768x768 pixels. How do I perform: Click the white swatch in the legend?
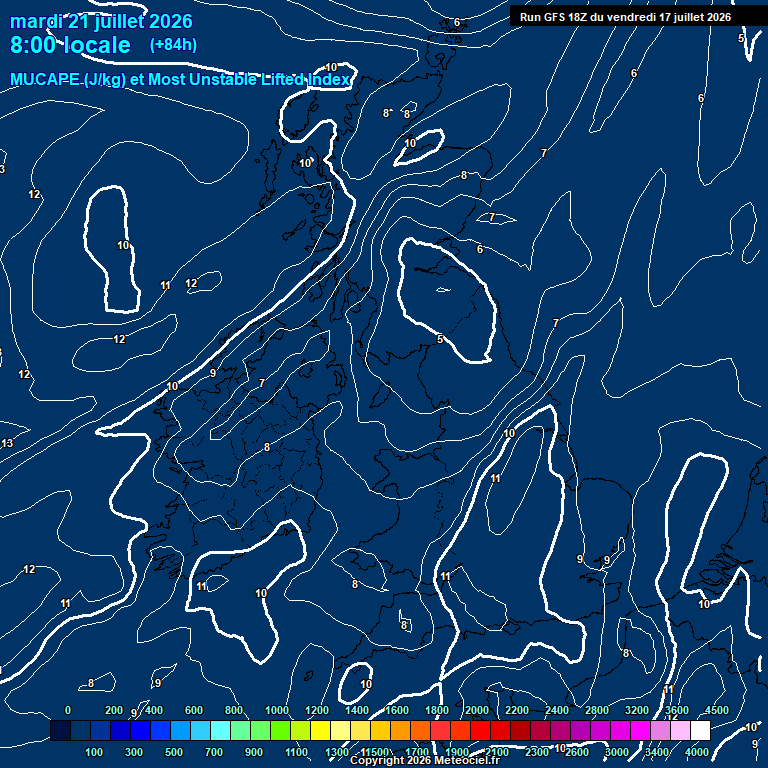700,730
